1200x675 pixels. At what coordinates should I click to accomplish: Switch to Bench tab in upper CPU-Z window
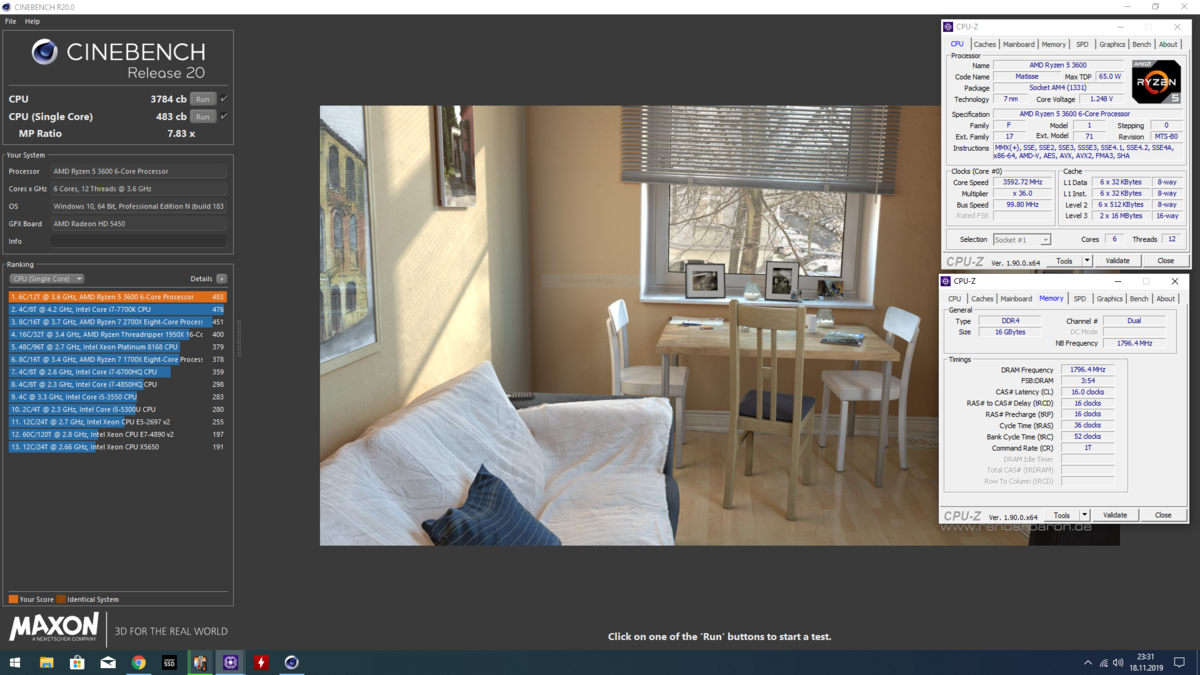point(1141,44)
